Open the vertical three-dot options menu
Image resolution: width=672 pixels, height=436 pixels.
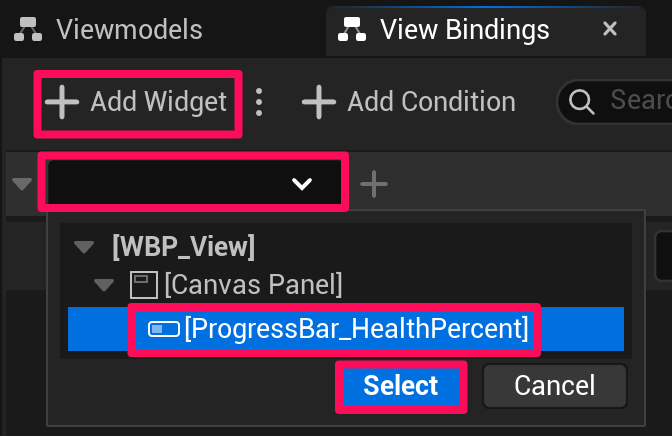pos(260,102)
